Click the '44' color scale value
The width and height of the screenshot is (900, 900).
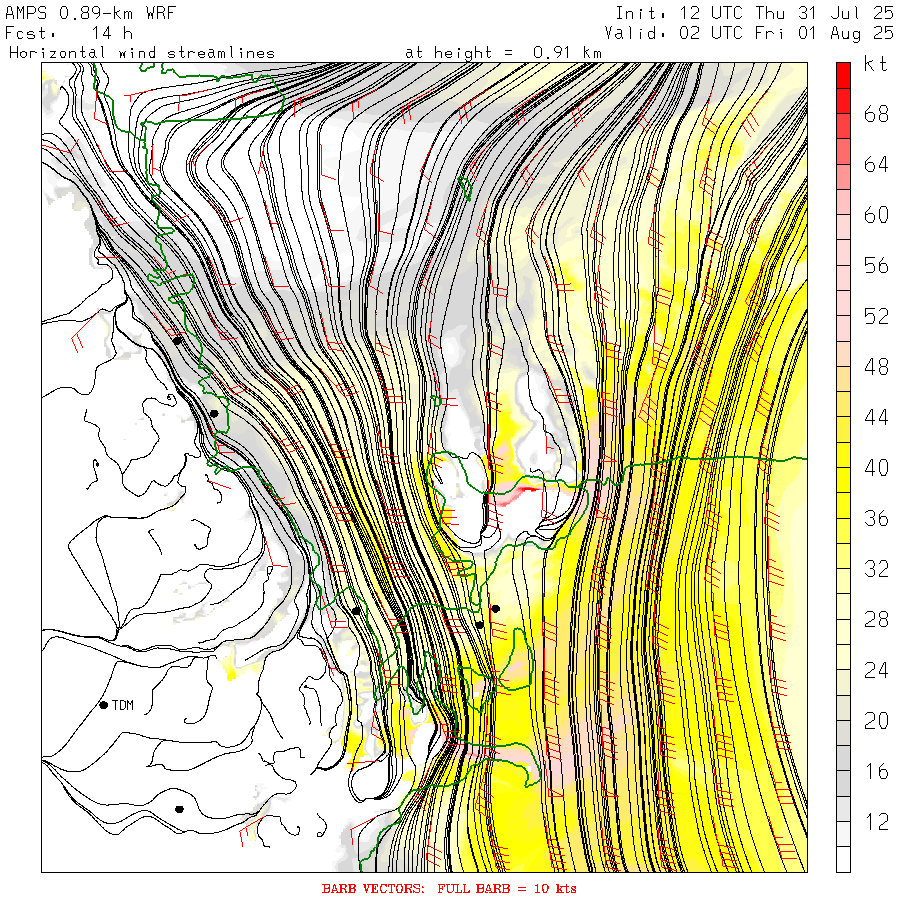876,418
